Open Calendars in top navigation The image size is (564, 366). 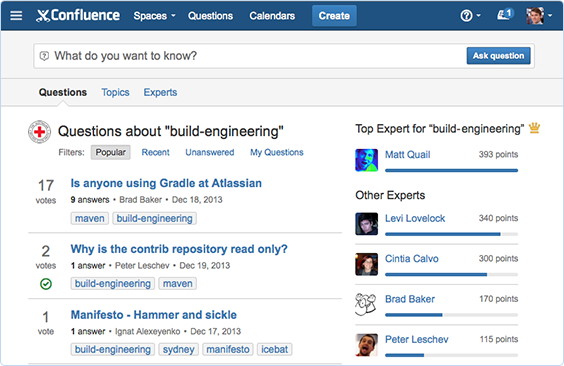point(272,16)
